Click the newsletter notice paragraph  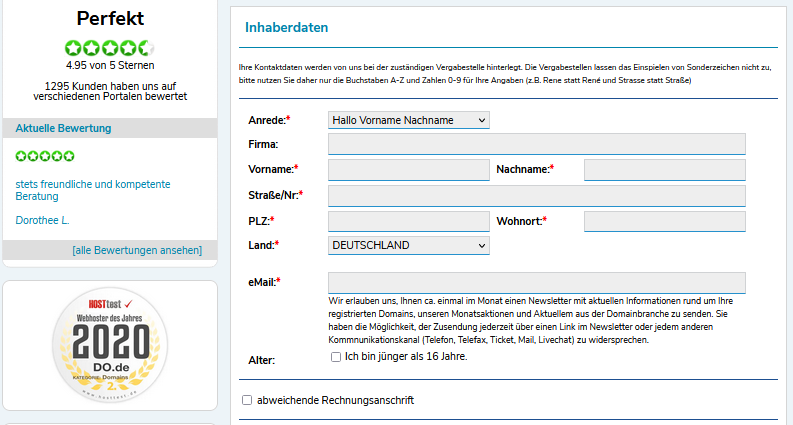[x=531, y=320]
